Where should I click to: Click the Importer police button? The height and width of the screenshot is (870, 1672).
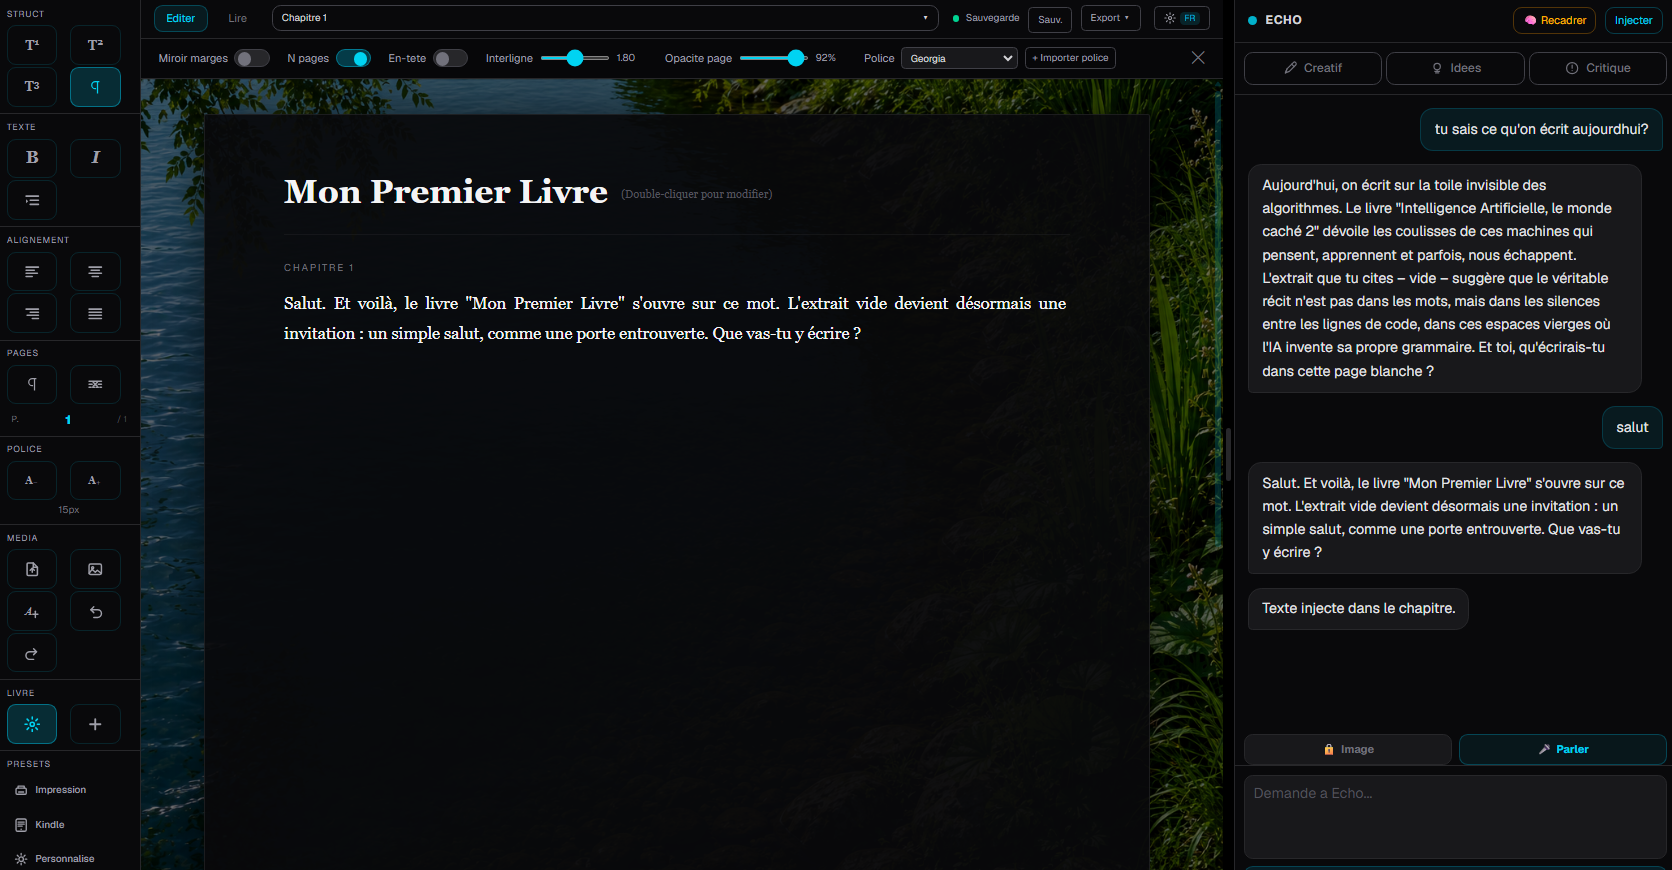pos(1070,58)
